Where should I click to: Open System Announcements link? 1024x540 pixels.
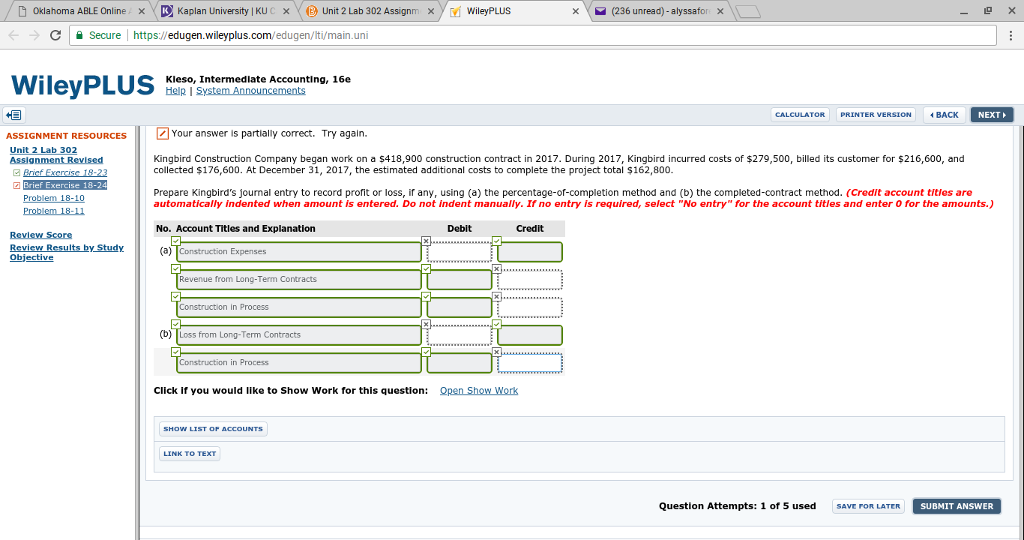tap(251, 91)
